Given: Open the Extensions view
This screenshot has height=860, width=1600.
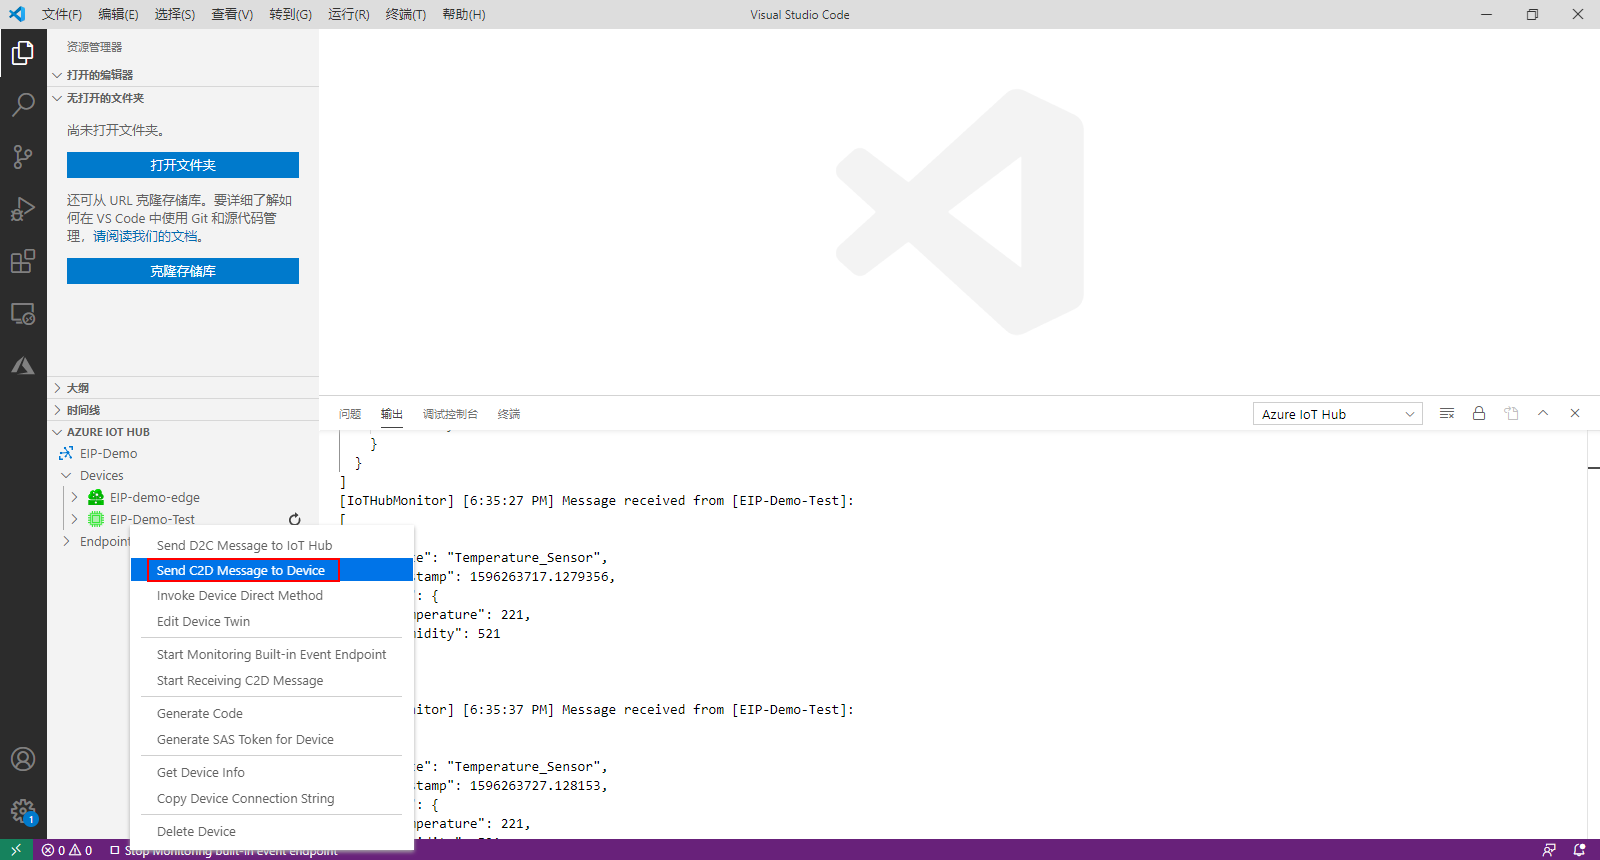Looking at the screenshot, I should pos(23,262).
